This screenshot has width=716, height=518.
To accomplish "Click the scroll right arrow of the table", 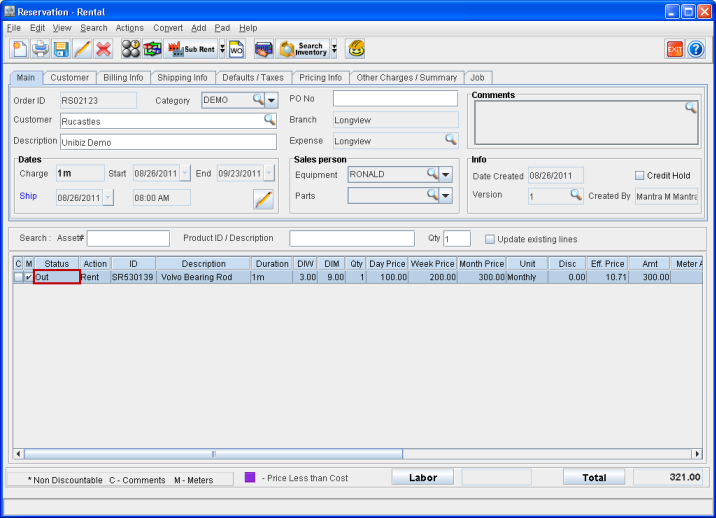I will click(697, 454).
